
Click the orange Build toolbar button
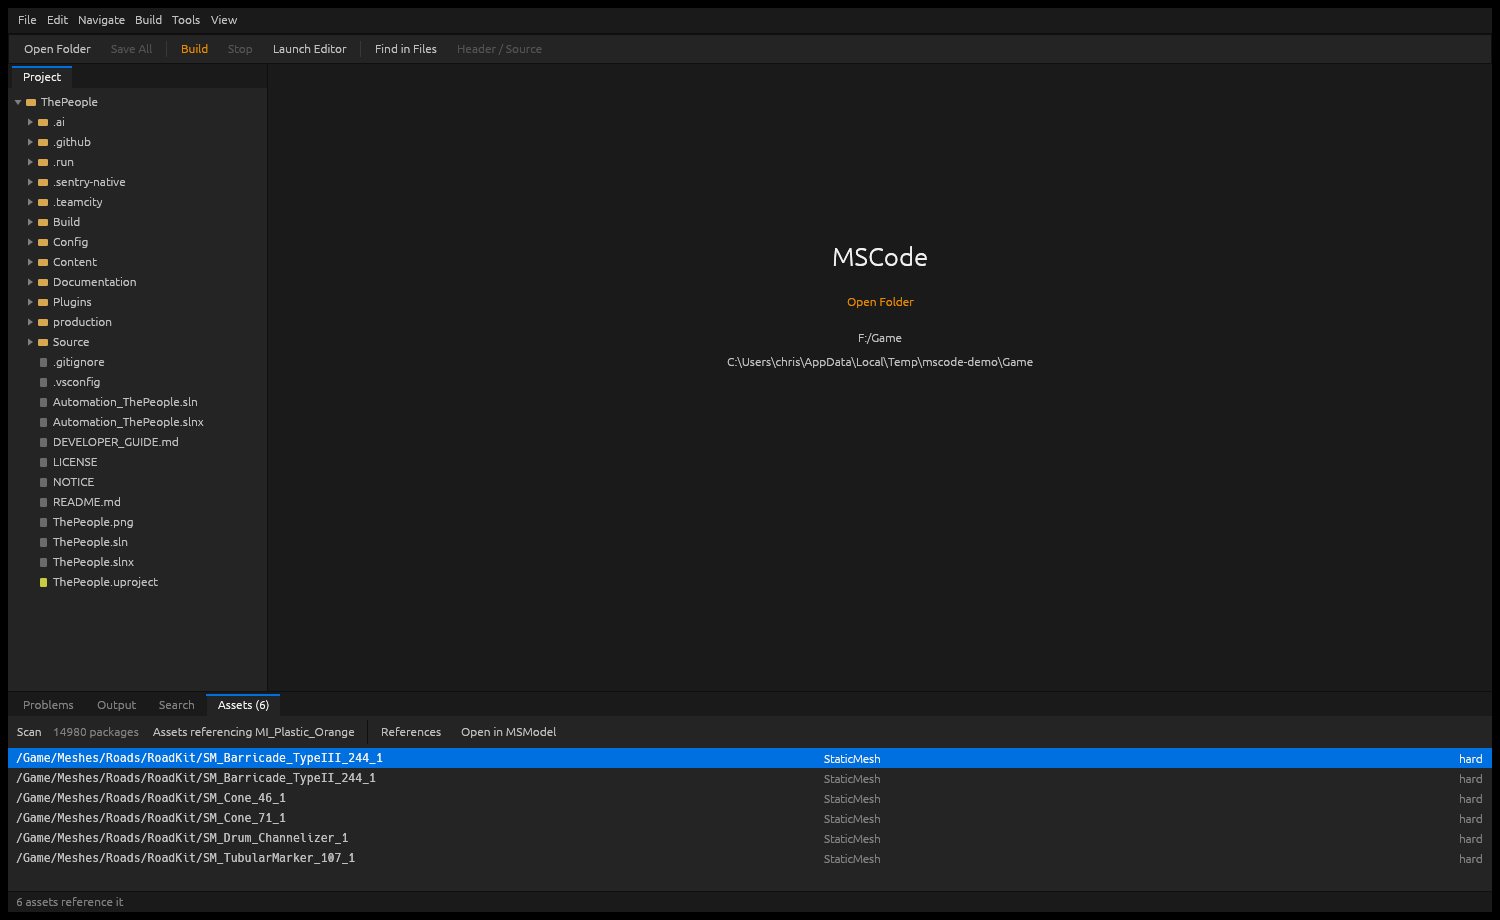coord(194,49)
